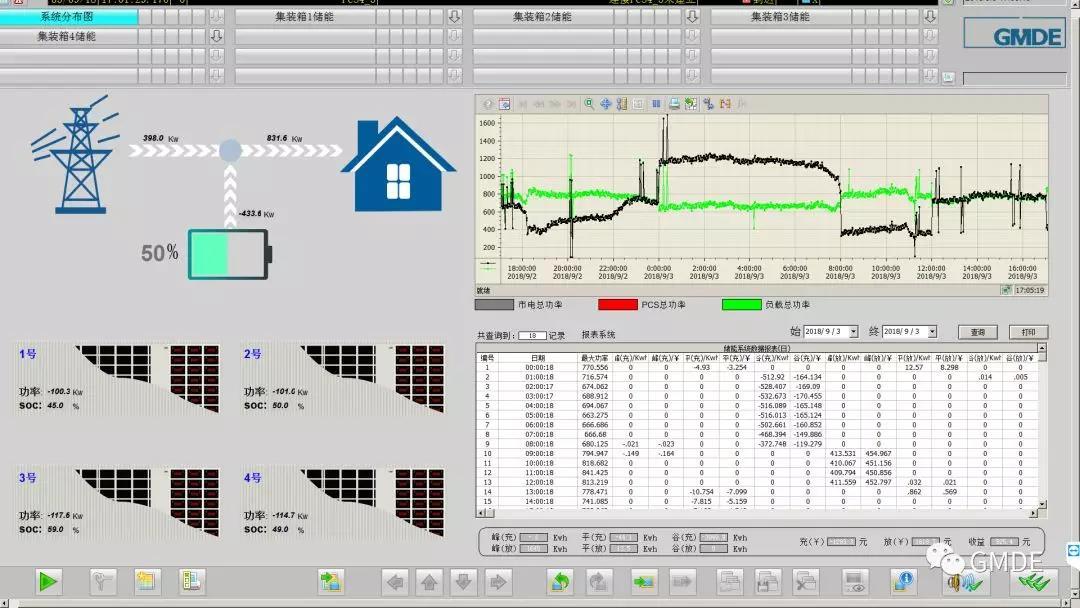This screenshot has height=608, width=1080.
Task: Expand the 系统分布图 dropdown arrow
Action: (x=215, y=17)
